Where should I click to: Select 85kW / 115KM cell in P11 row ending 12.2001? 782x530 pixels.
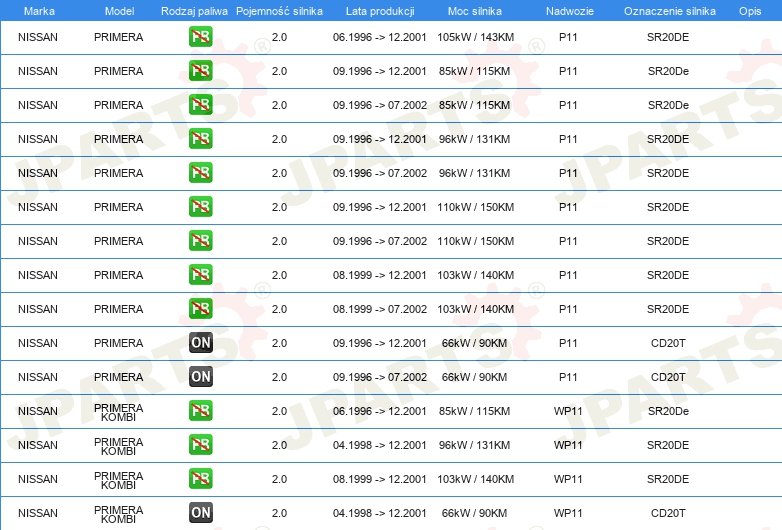[474, 71]
